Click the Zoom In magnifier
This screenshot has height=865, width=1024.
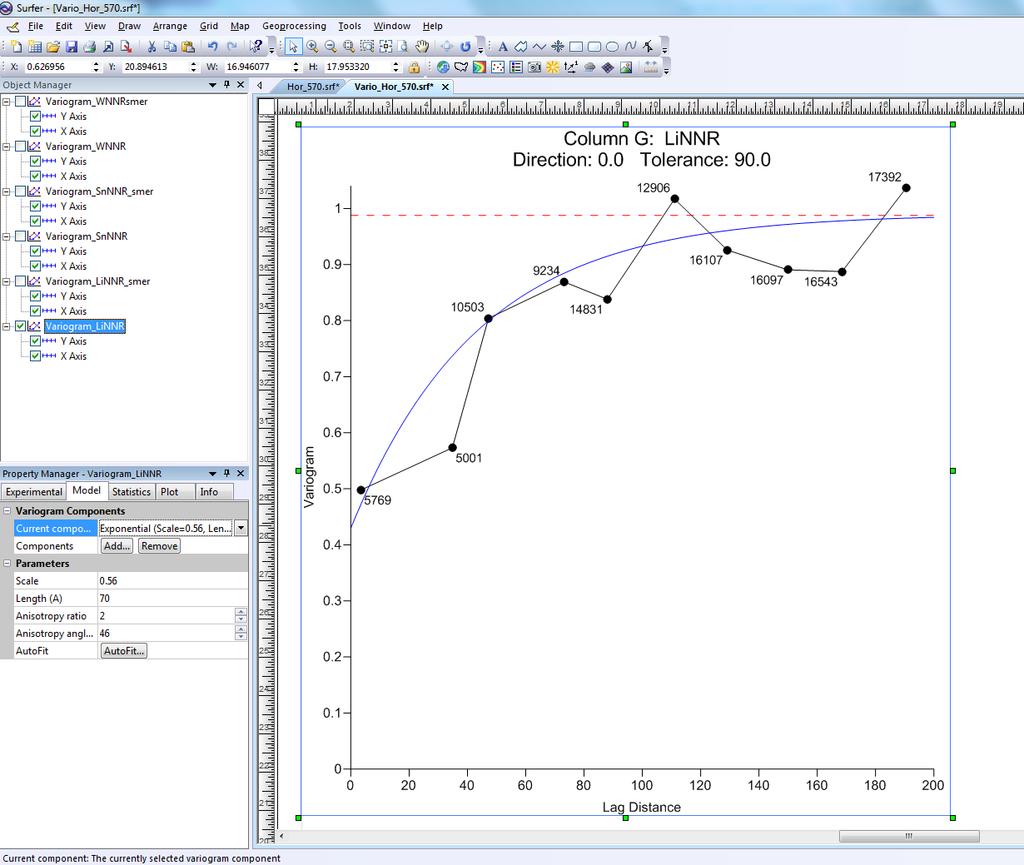(312, 46)
